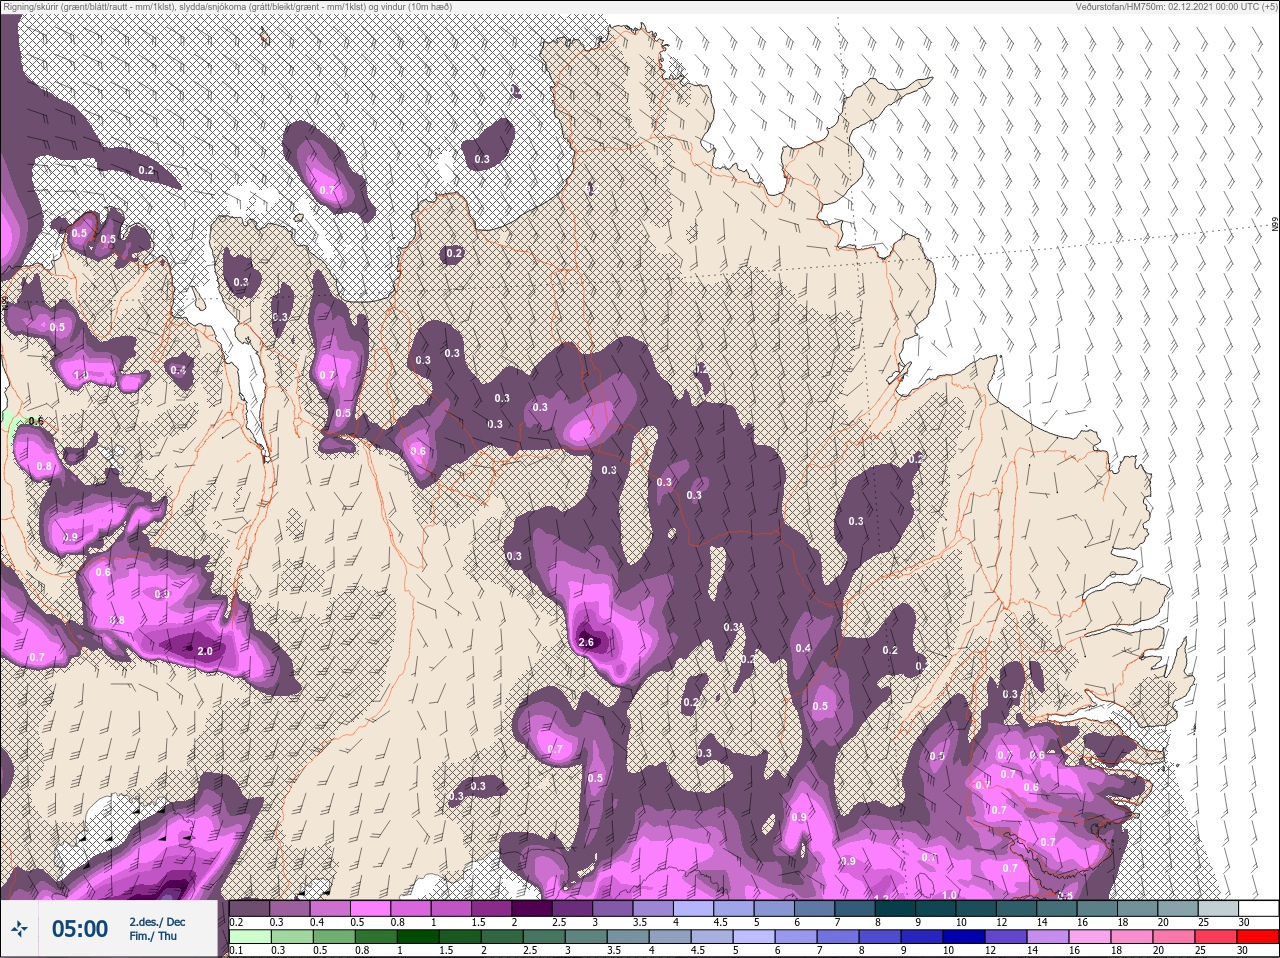Click the 2.6 precipitation value on the map
Screen dimensions: 1280x958
[x=587, y=642]
